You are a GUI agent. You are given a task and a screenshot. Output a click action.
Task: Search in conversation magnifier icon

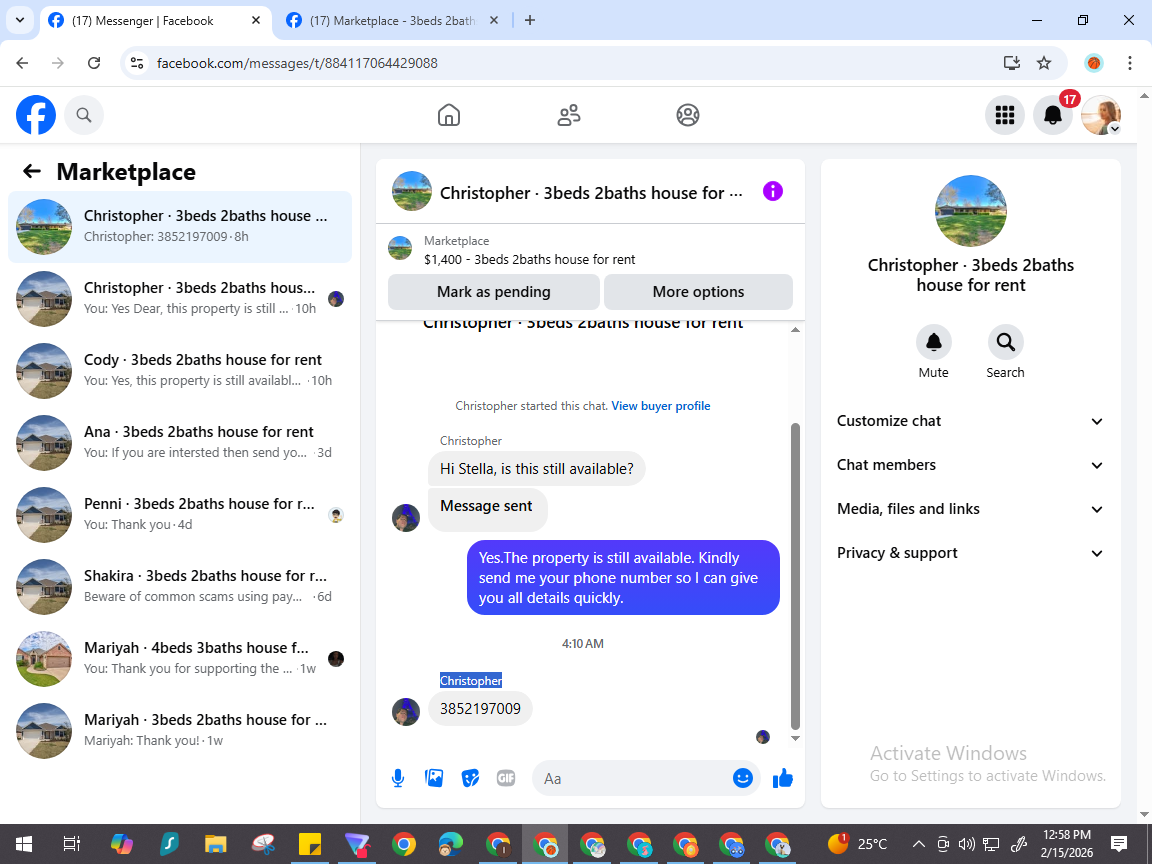tap(1005, 342)
